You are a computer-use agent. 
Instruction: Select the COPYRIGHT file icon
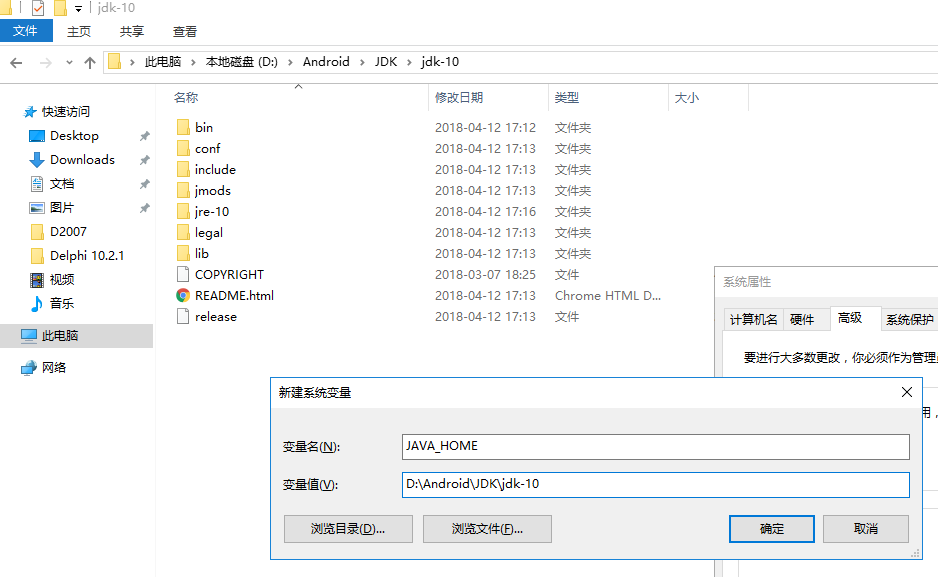pos(183,274)
